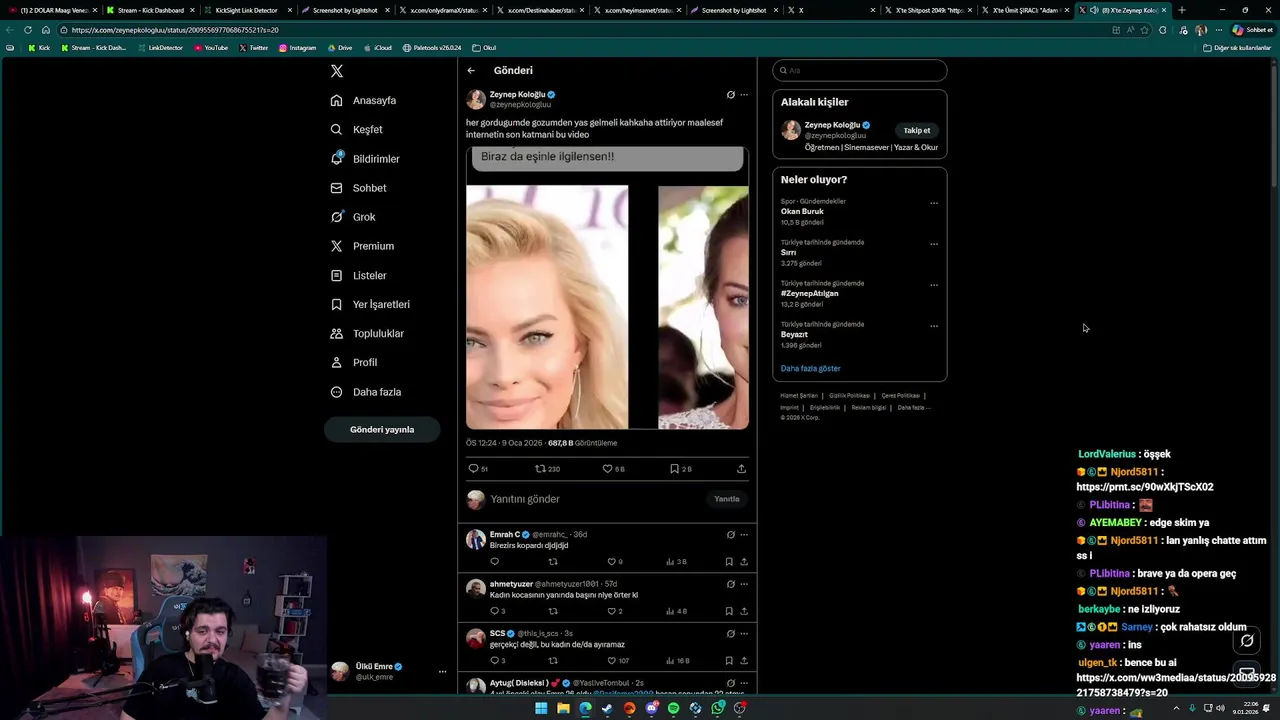Open YouTube bookmark in bookmarks bar
This screenshot has width=1280, height=720.
tap(211, 48)
